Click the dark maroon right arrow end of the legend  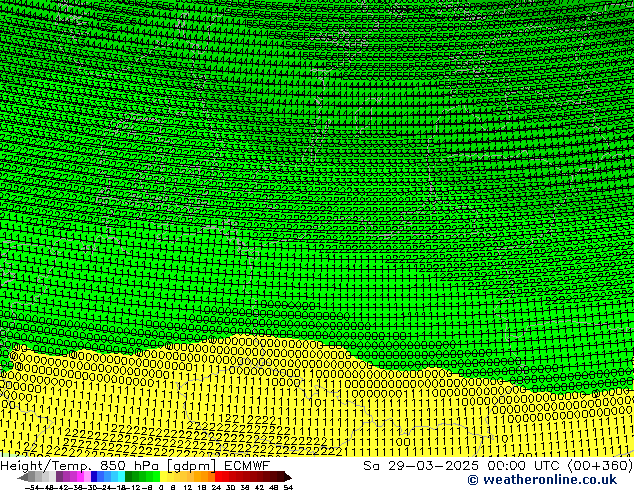tap(288, 477)
